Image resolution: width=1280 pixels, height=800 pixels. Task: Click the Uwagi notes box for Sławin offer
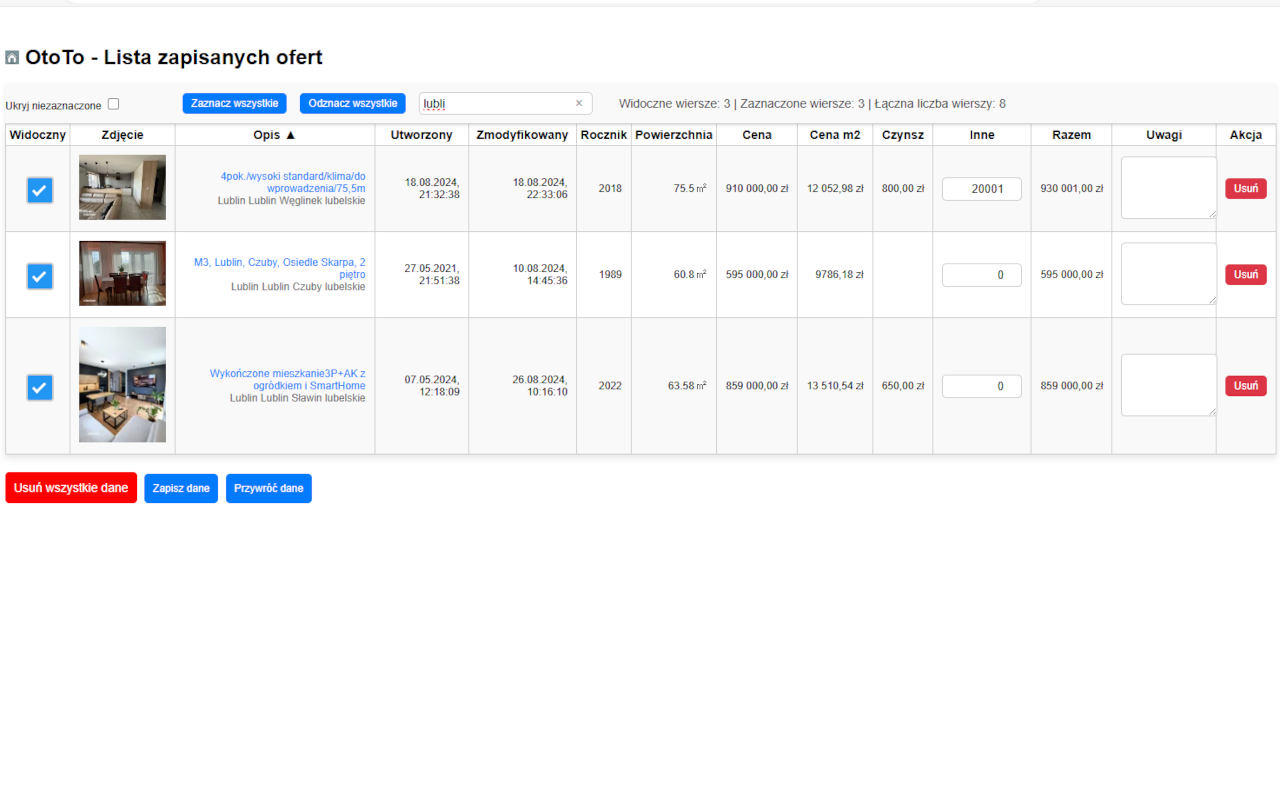1169,385
